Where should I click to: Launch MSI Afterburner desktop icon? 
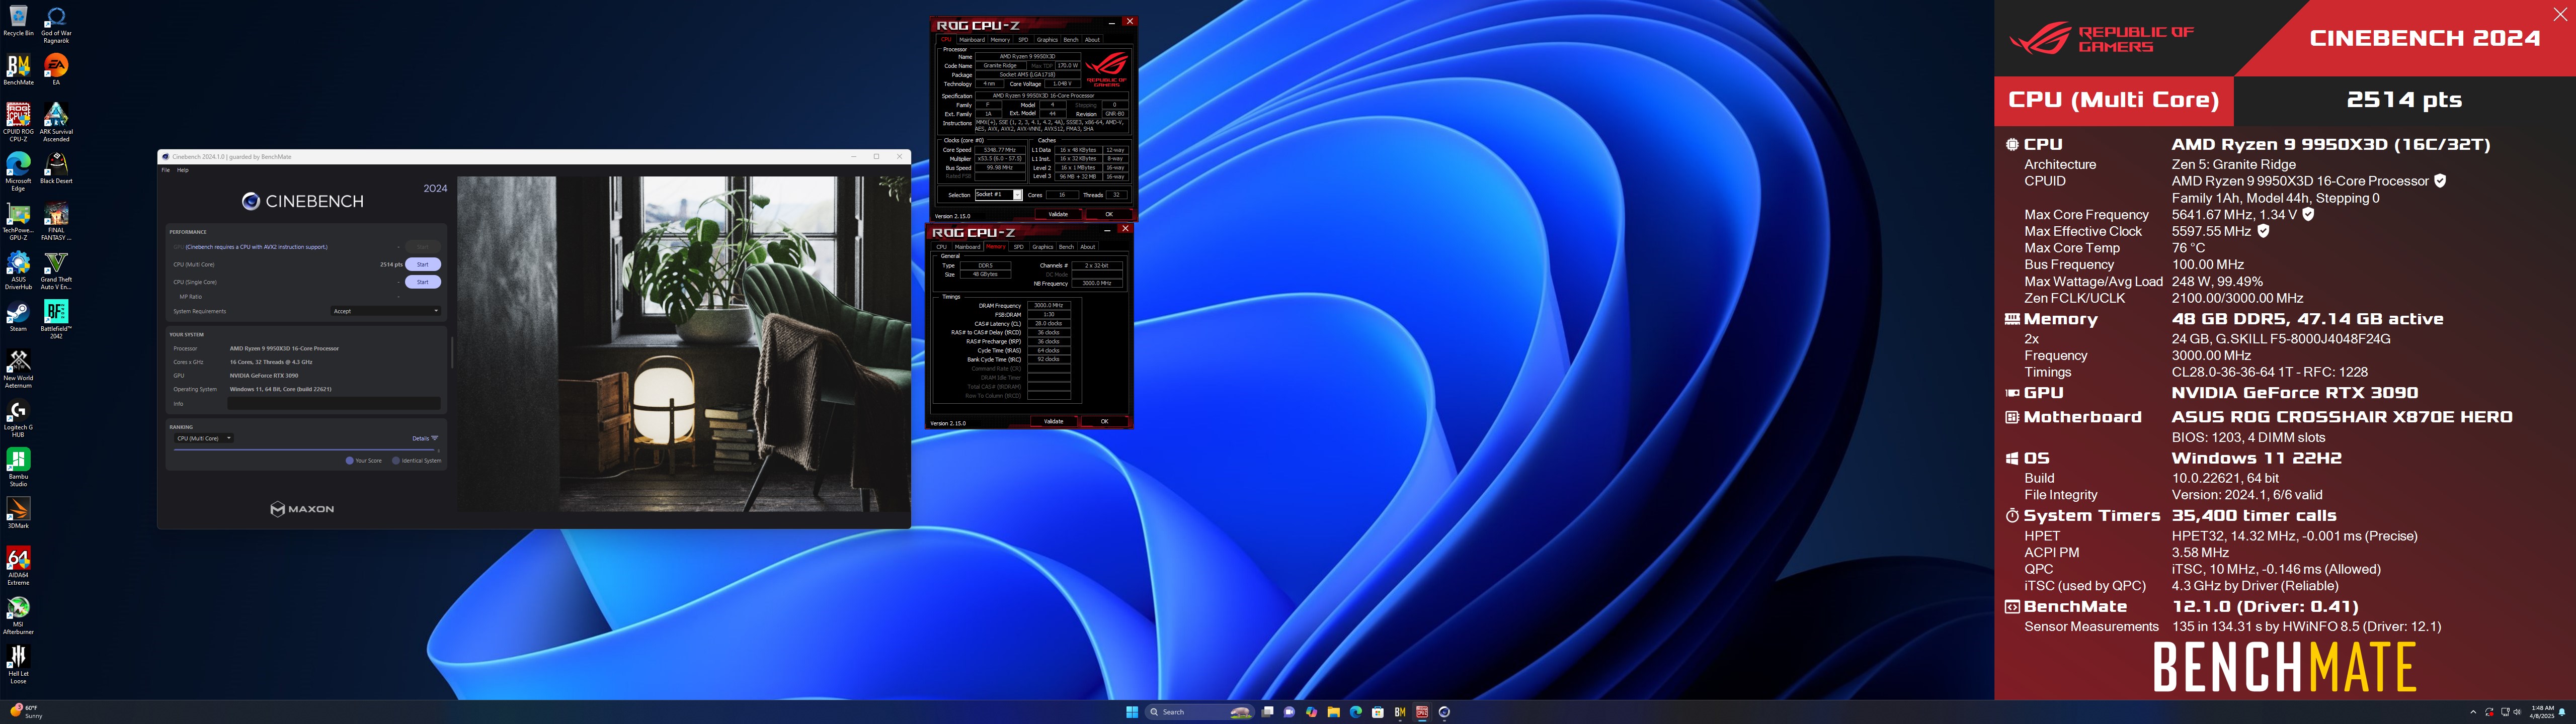pos(18,615)
